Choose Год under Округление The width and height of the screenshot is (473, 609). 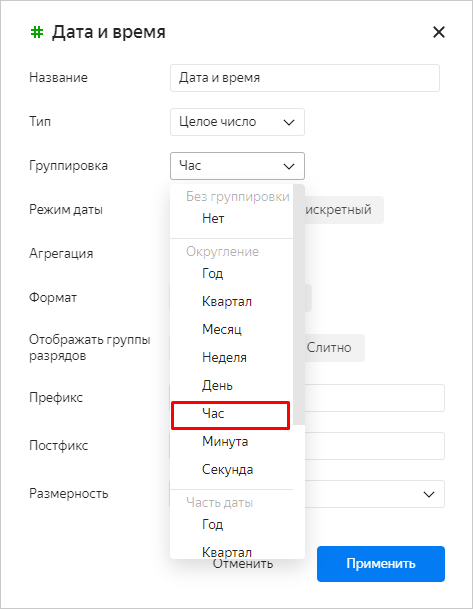231,274
